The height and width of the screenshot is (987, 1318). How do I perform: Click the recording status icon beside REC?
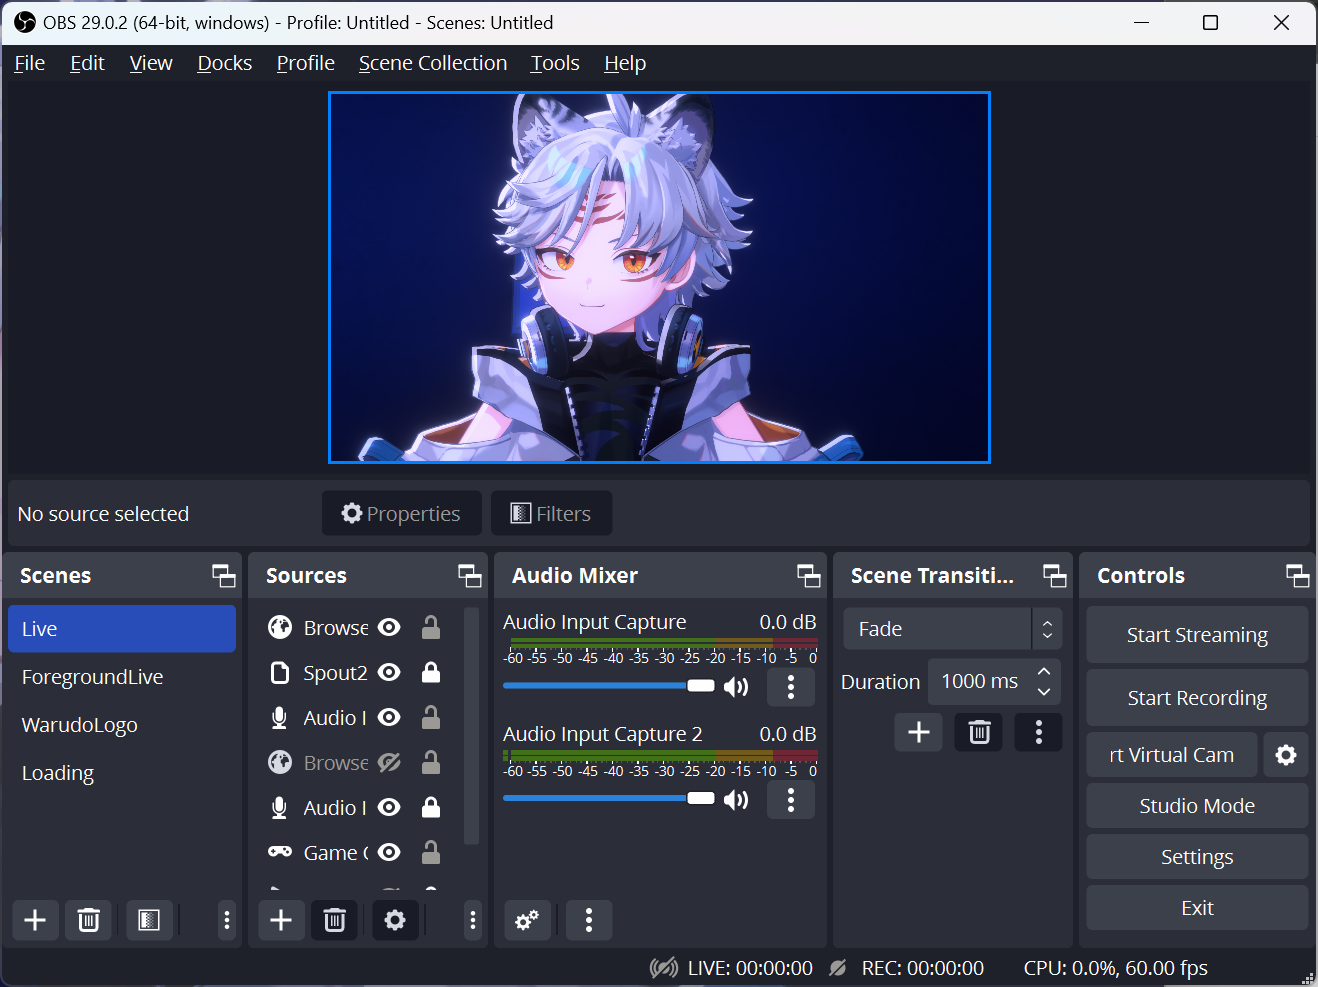tap(838, 968)
